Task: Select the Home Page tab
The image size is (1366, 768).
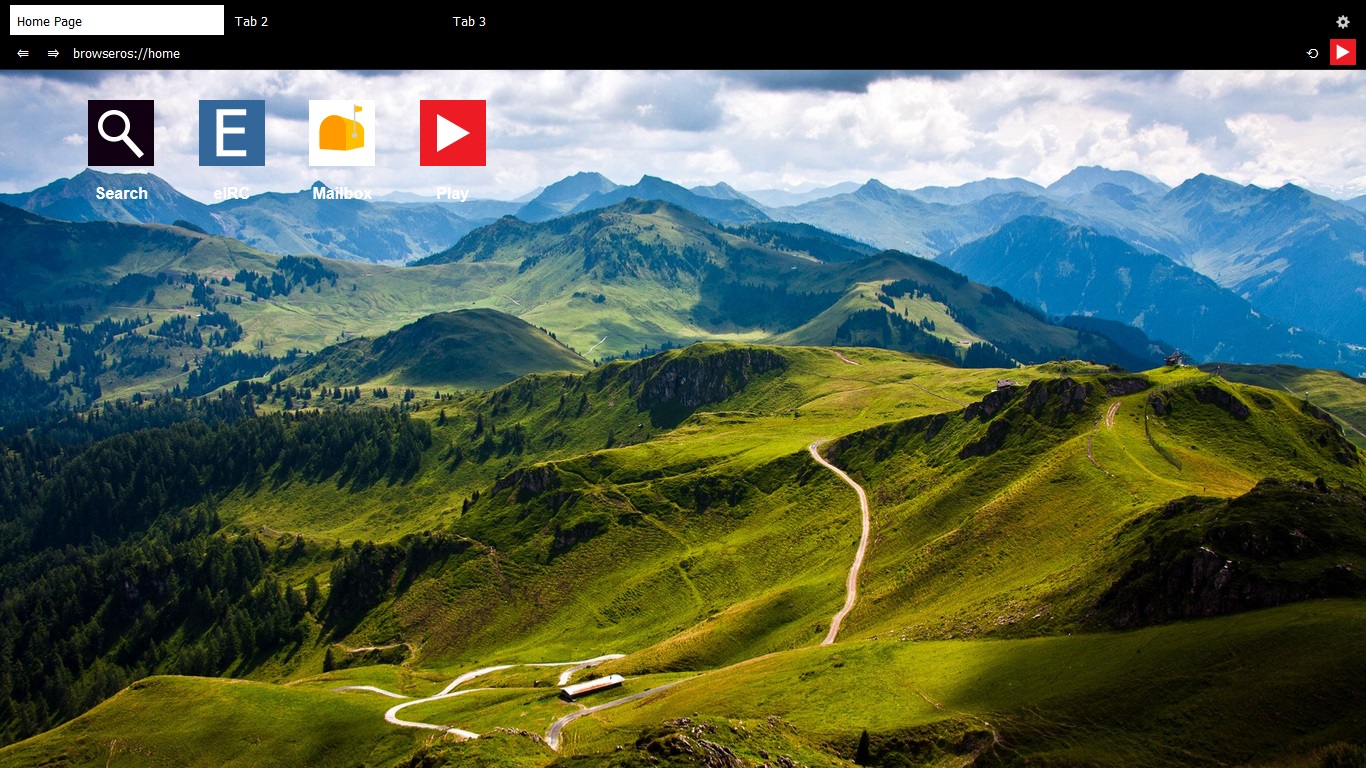Action: pyautogui.click(x=117, y=21)
